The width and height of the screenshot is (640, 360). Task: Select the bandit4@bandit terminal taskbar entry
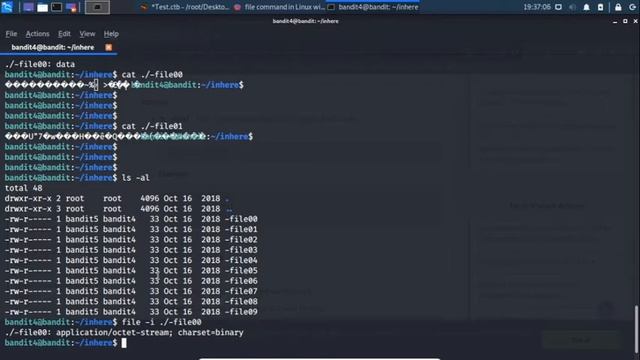tap(373, 7)
